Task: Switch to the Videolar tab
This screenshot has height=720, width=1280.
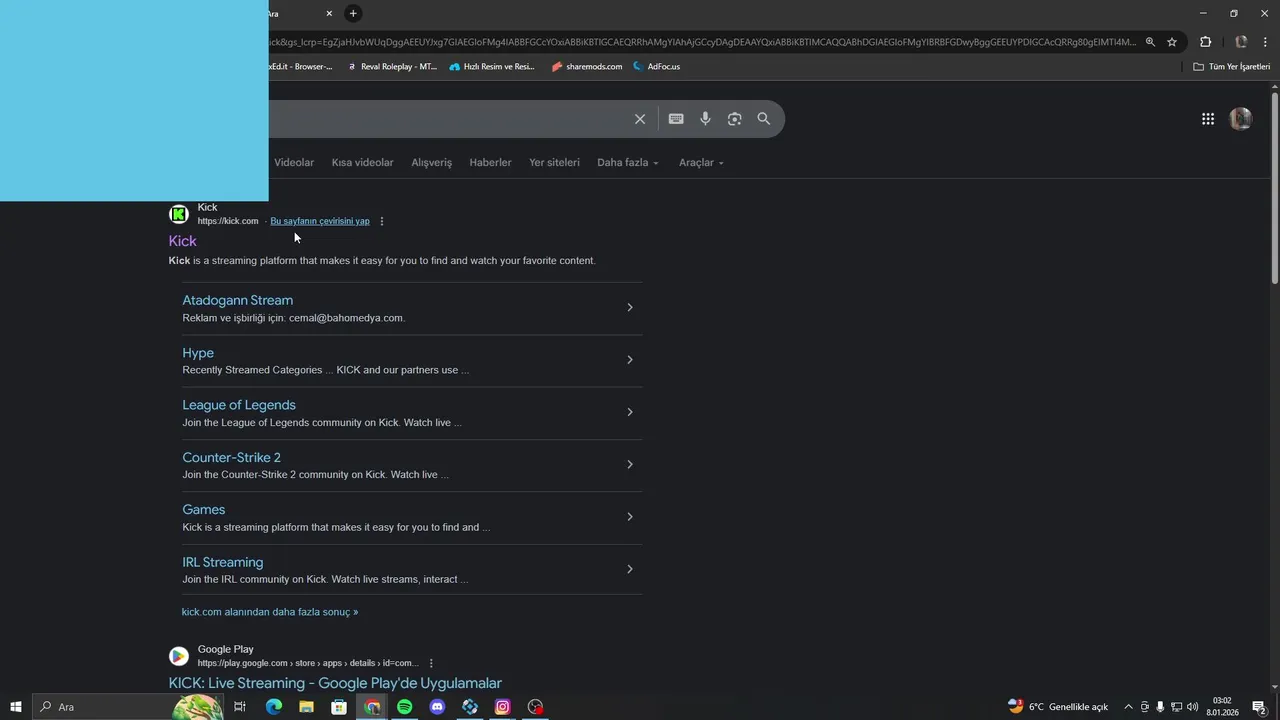Action: click(x=294, y=162)
